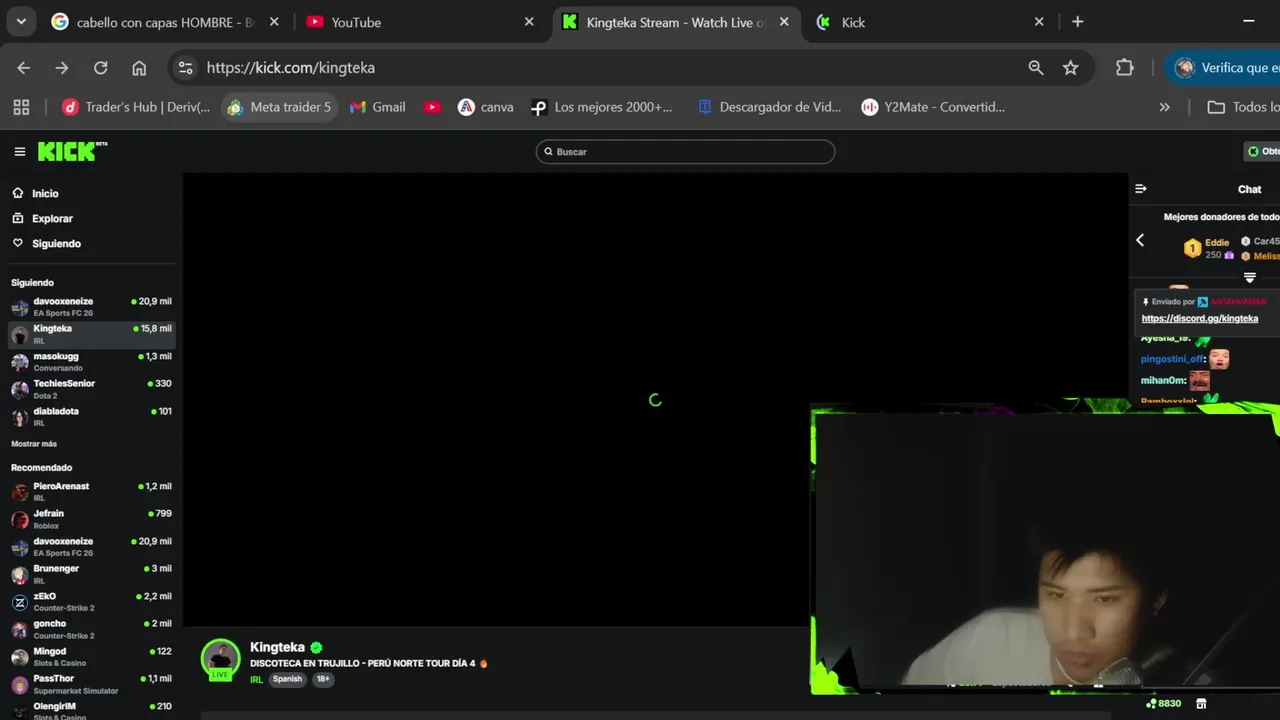Open the discord.gg/kingteka pinned link

tap(1200, 319)
